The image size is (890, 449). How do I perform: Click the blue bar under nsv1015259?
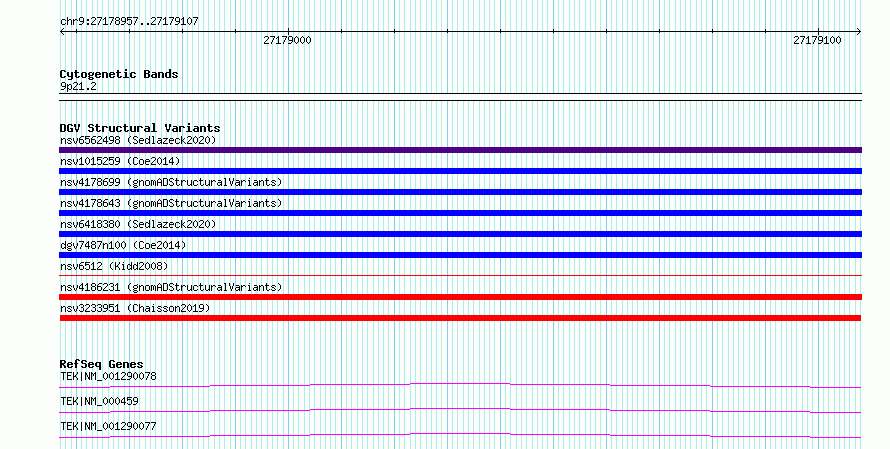coord(460,171)
